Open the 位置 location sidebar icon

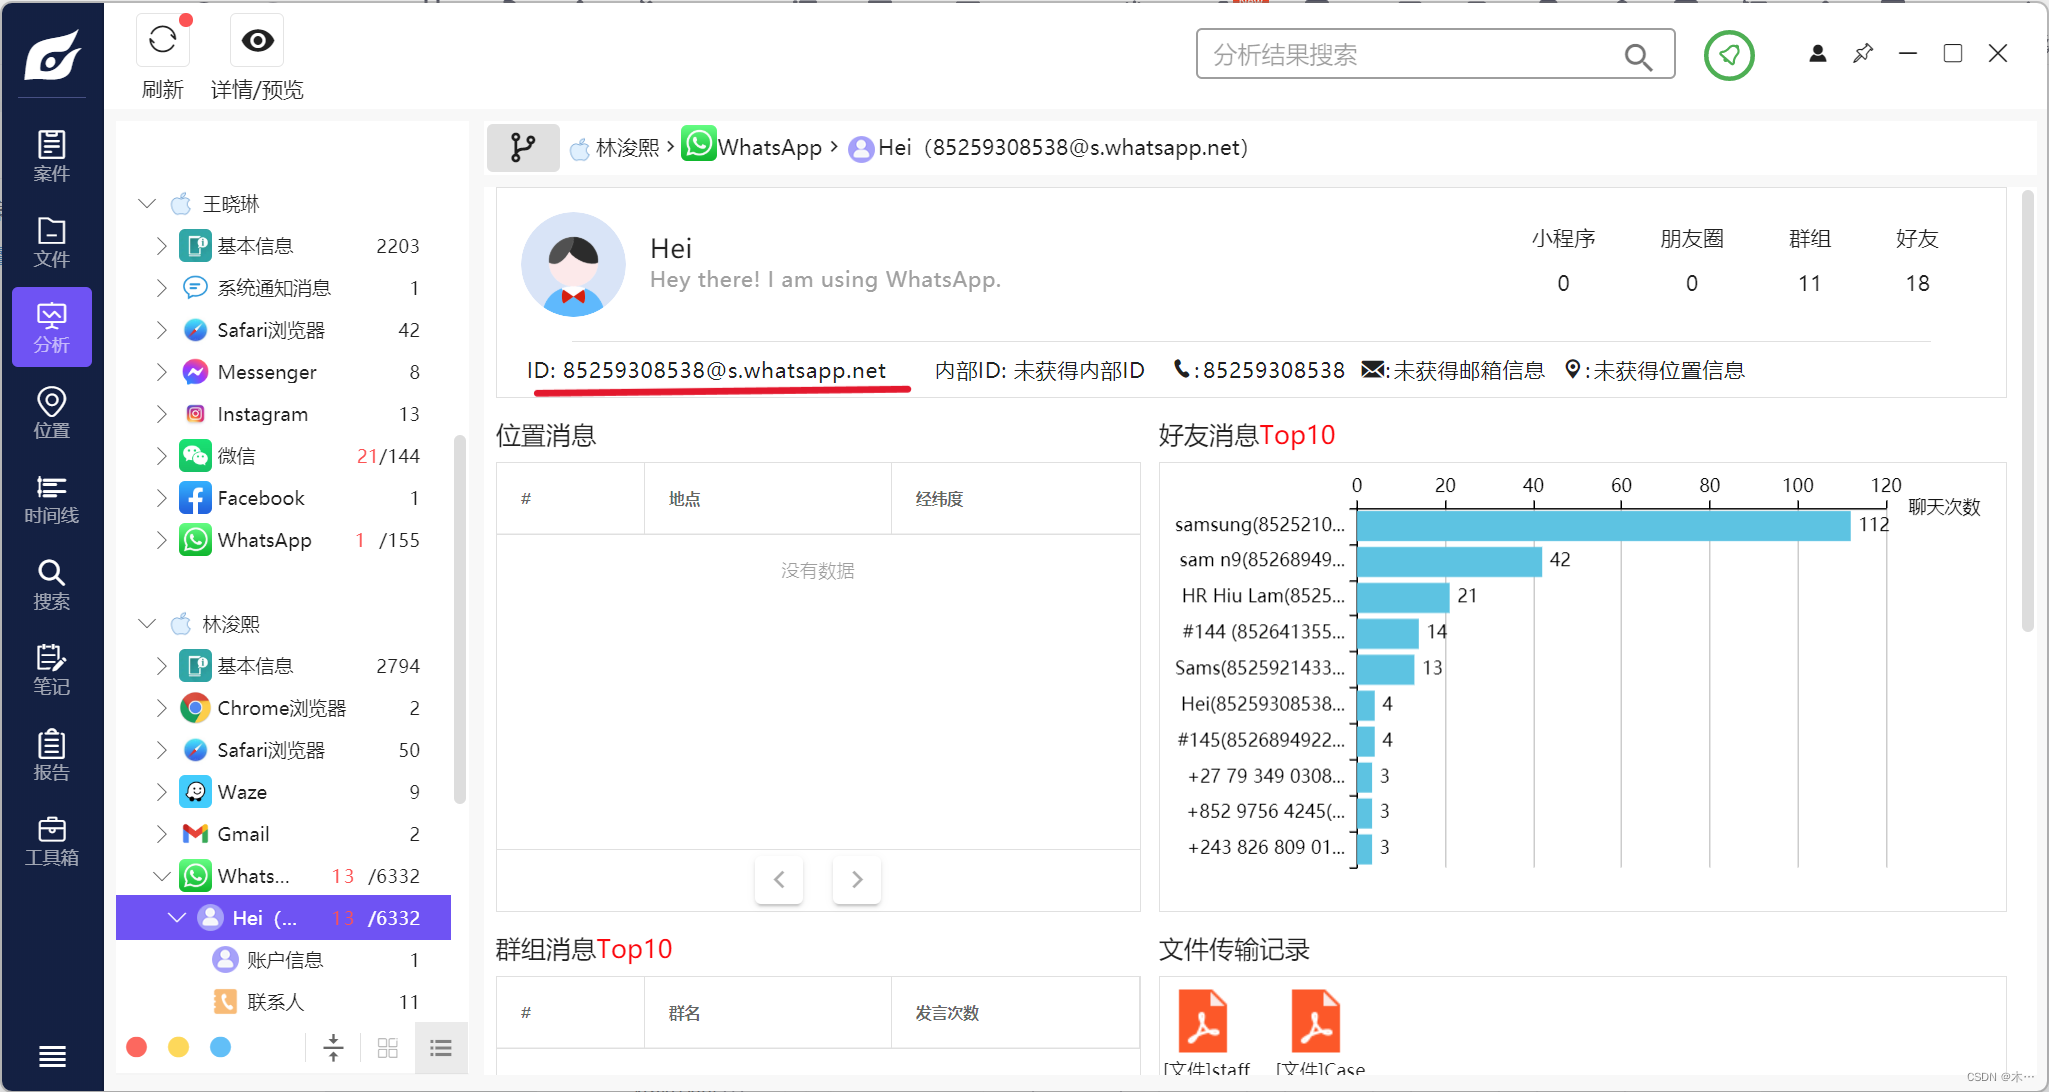(51, 413)
